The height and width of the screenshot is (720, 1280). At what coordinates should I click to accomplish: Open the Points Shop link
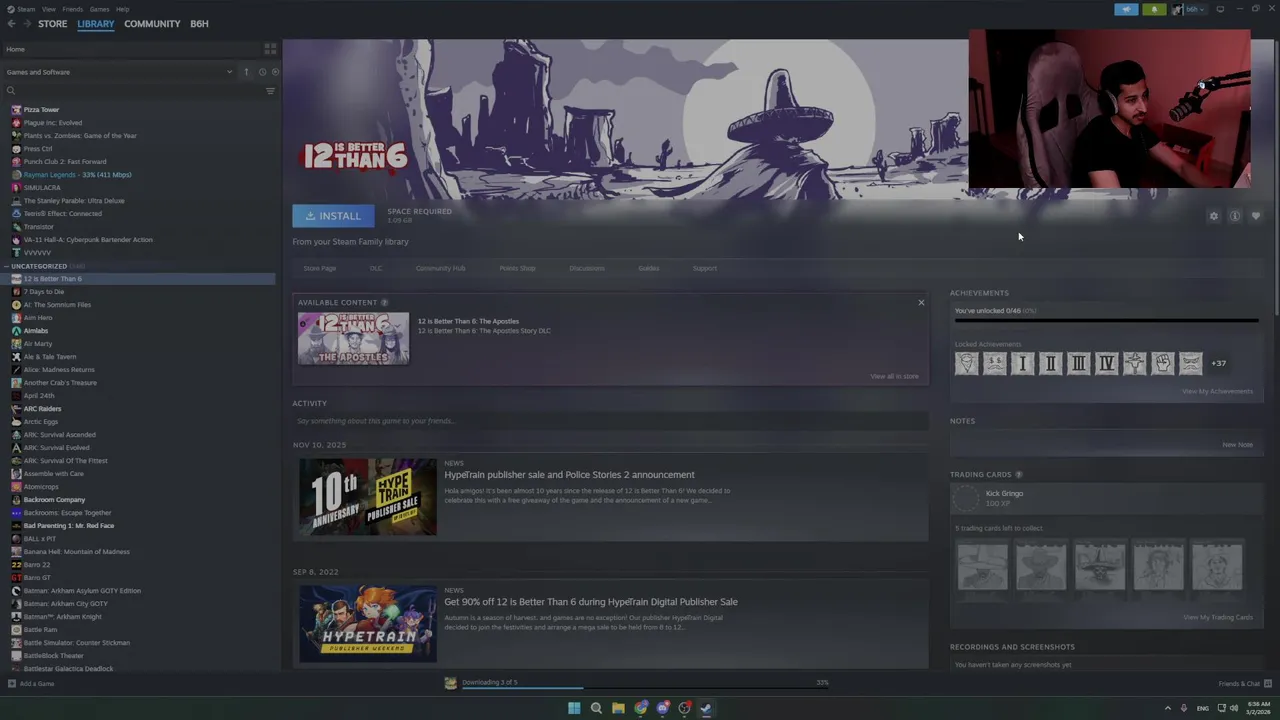[517, 268]
